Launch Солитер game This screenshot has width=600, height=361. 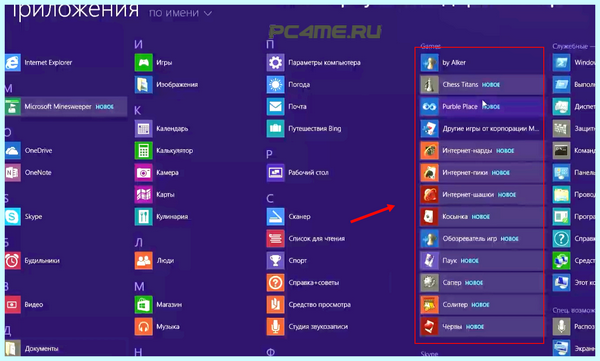point(481,305)
